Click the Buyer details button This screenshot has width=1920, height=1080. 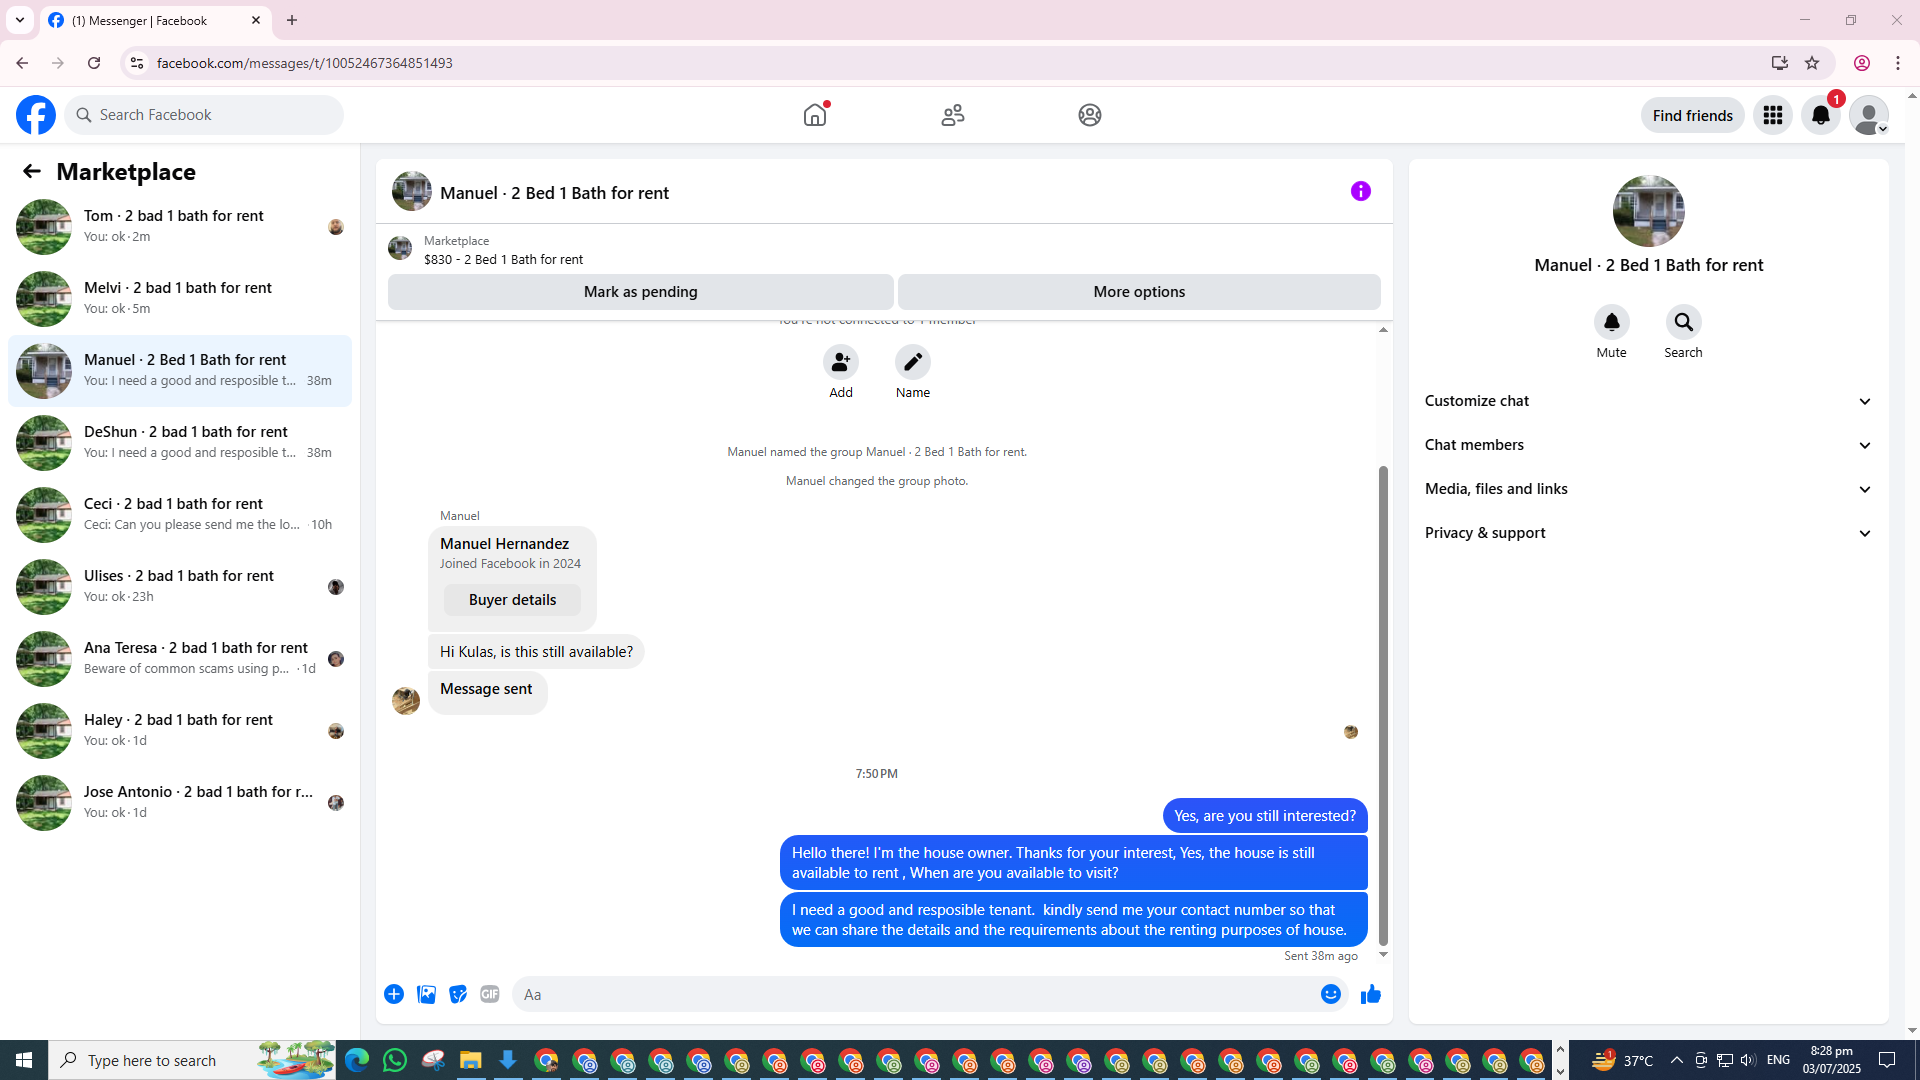(x=512, y=600)
